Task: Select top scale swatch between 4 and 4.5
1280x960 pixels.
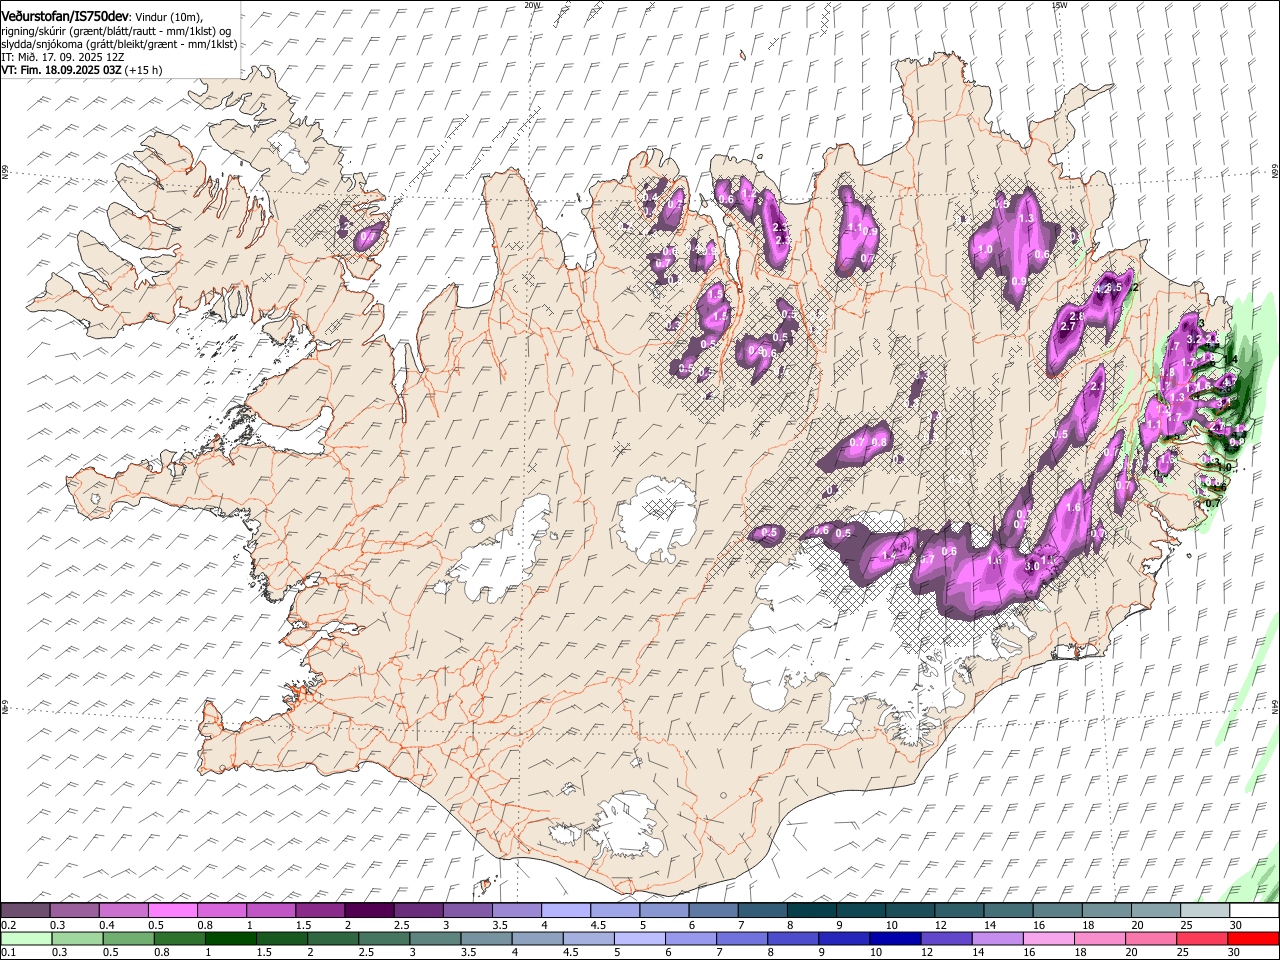Action: click(x=566, y=911)
